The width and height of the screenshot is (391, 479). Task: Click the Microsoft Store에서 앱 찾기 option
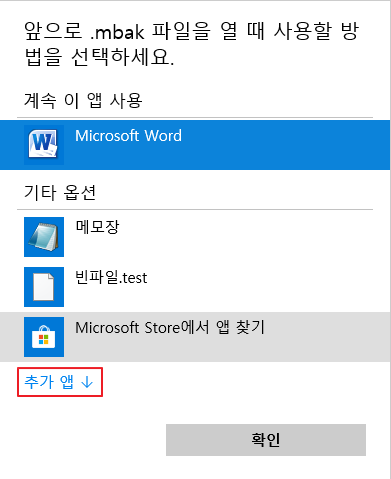tap(195, 337)
